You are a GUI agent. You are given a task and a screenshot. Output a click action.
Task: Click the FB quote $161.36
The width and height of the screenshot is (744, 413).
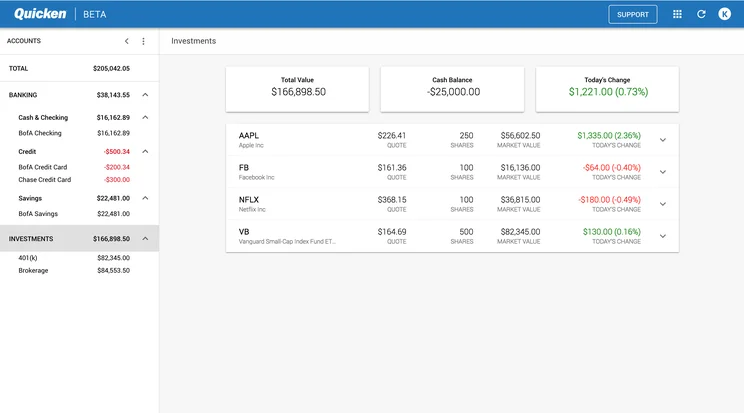click(392, 168)
